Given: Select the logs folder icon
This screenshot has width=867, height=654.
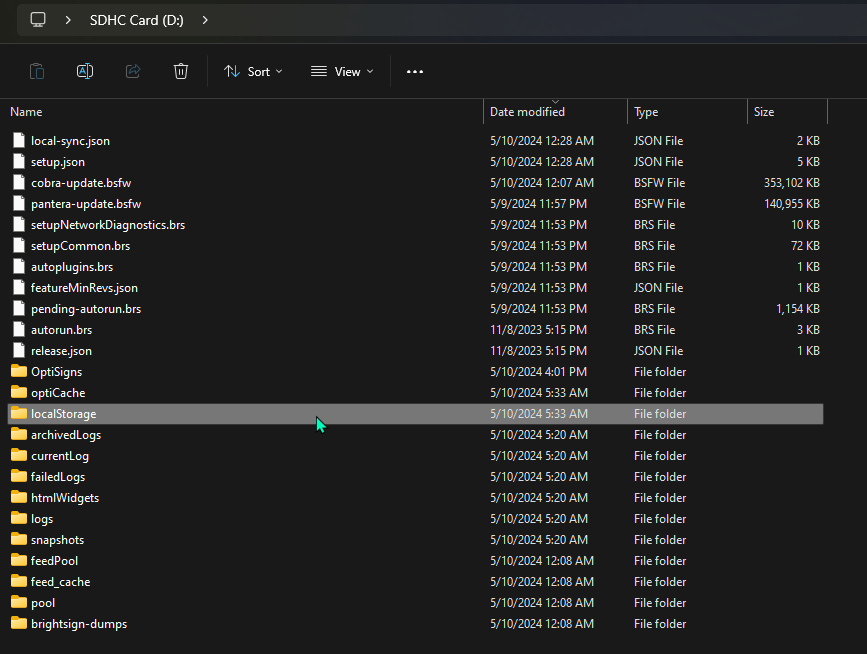Looking at the screenshot, I should point(19,518).
